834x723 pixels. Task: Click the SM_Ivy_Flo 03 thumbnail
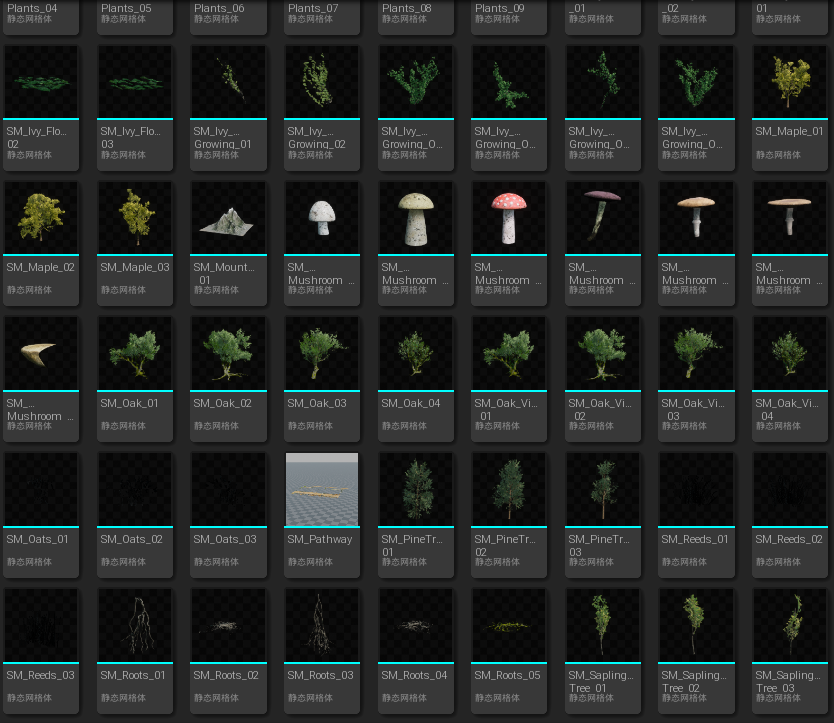tap(135, 82)
